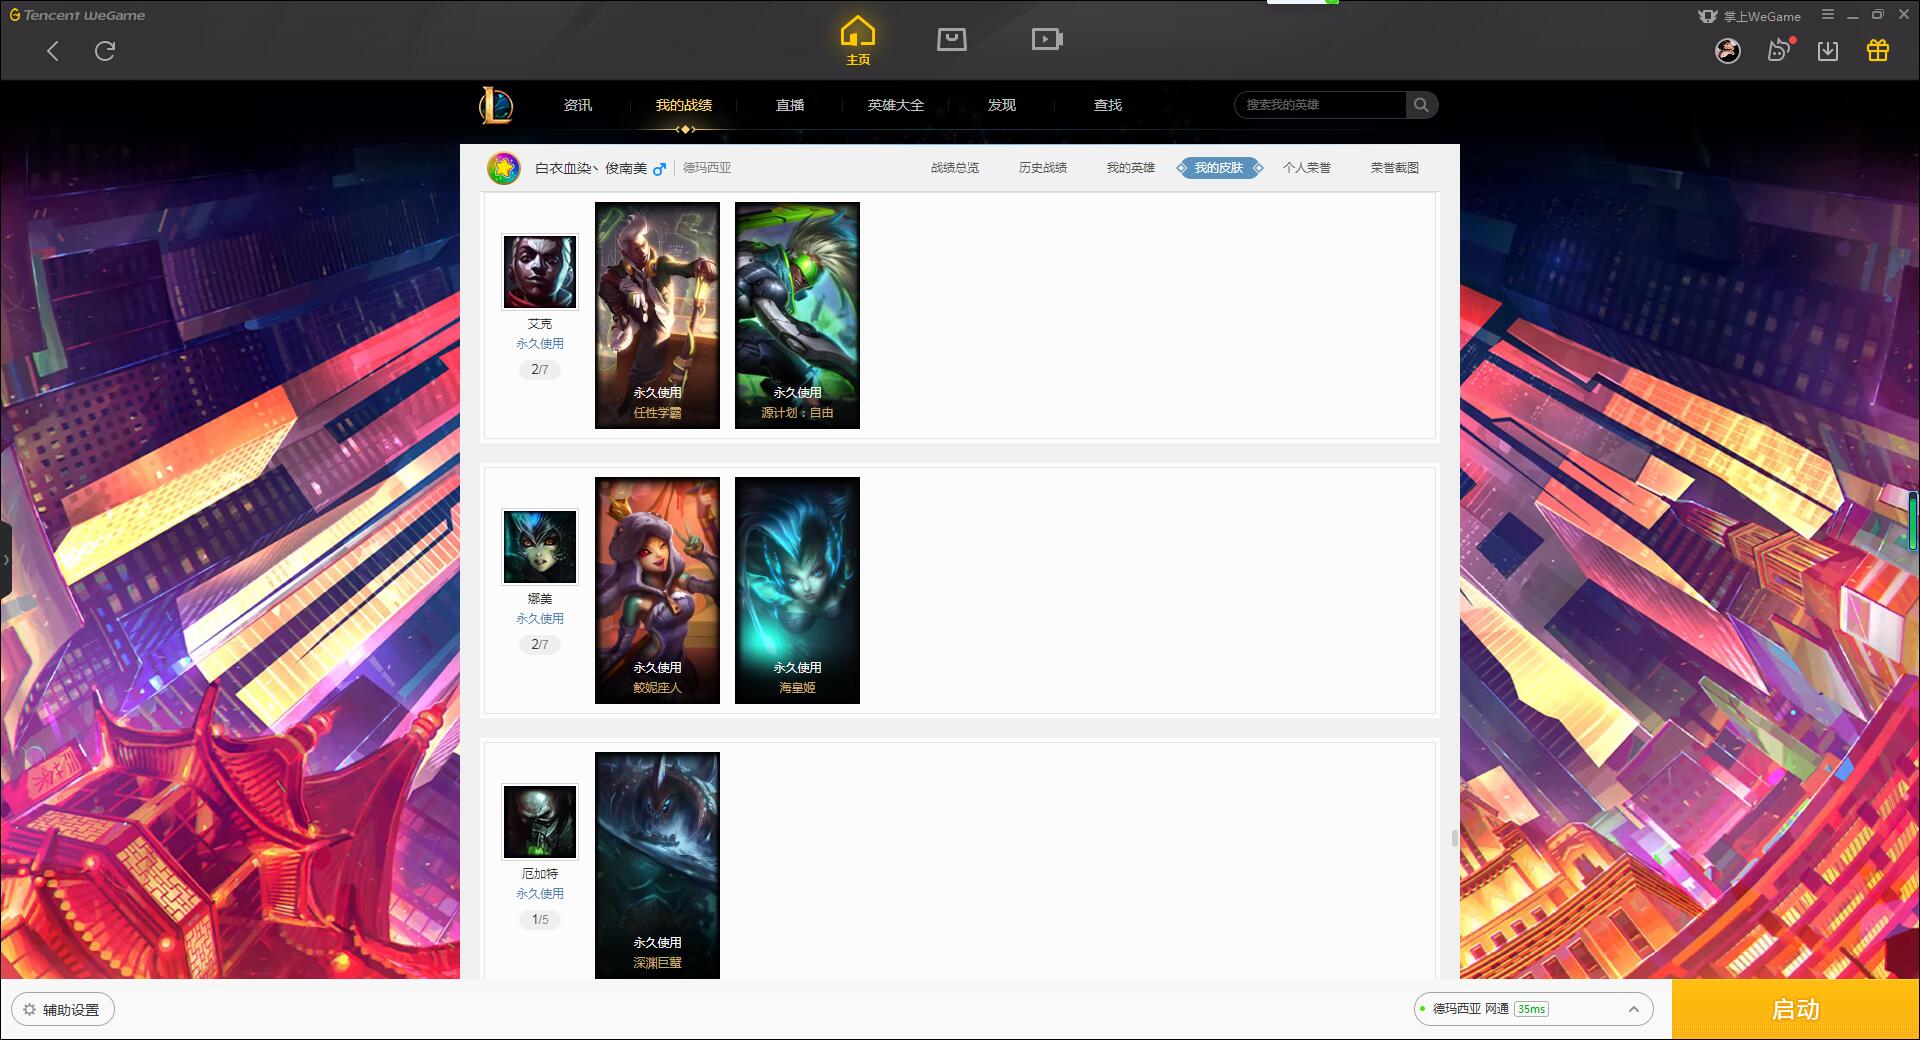
Task: Open the store bag icon
Action: coord(951,40)
